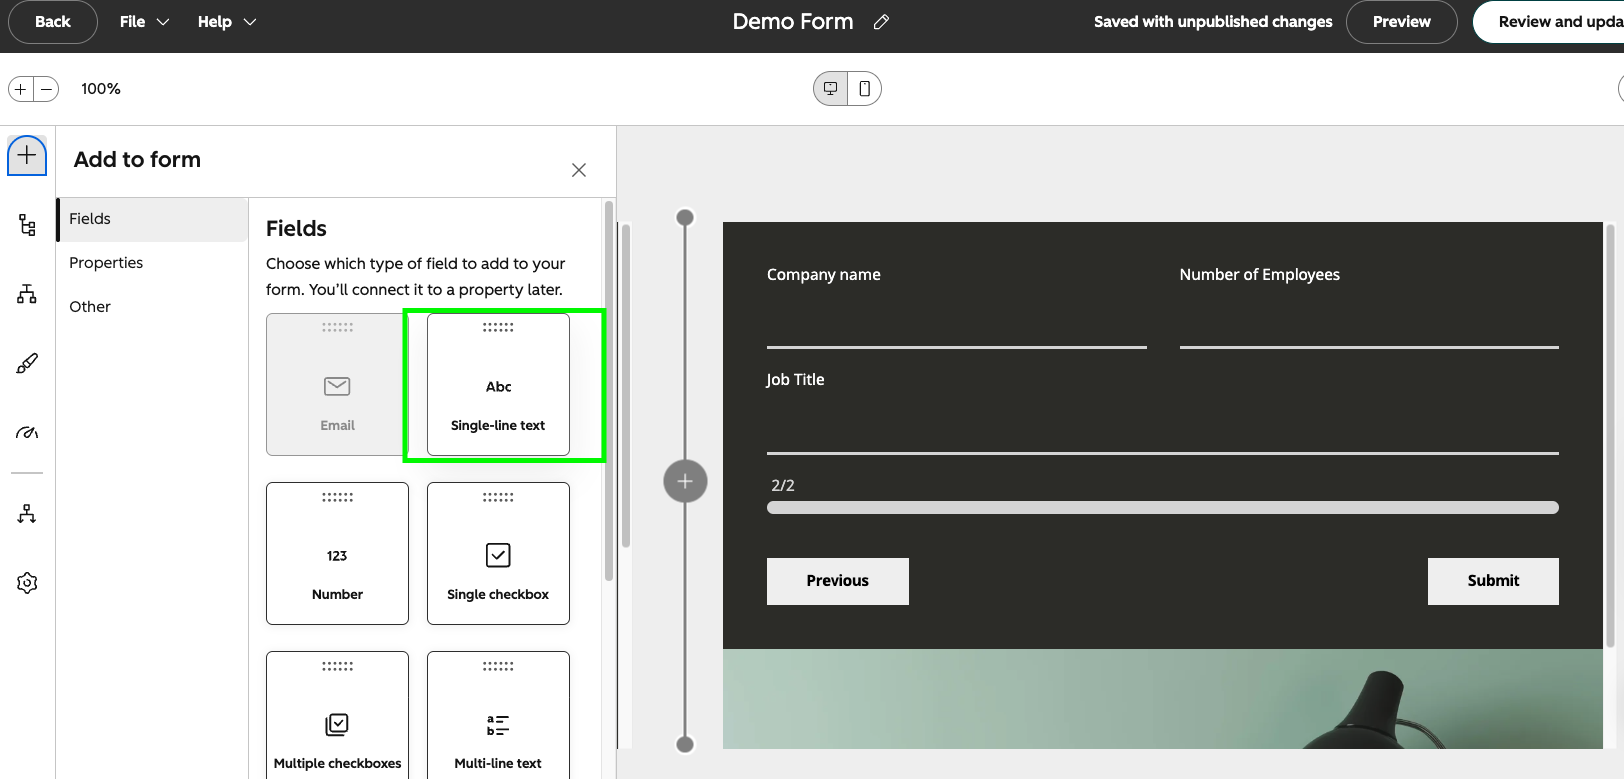Select the Single-line text field card
Screen dimensions: 1624x779
pos(498,385)
